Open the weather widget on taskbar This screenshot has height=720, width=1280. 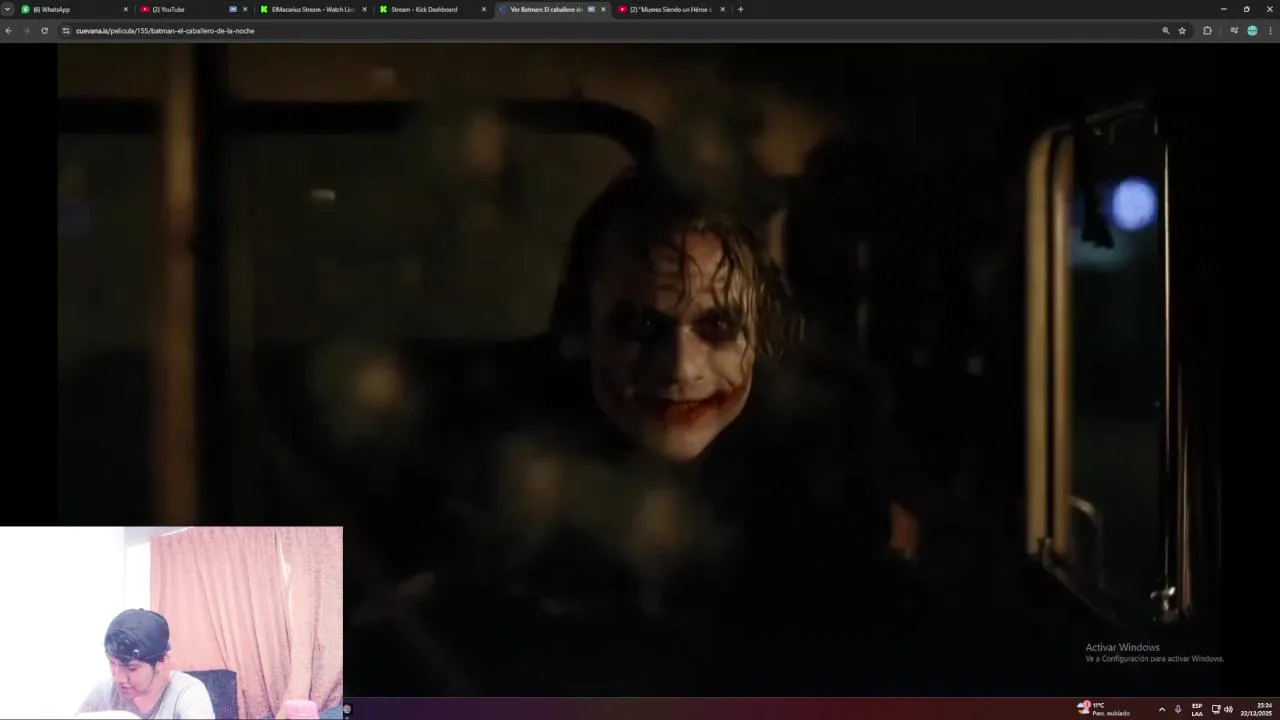pos(1104,709)
